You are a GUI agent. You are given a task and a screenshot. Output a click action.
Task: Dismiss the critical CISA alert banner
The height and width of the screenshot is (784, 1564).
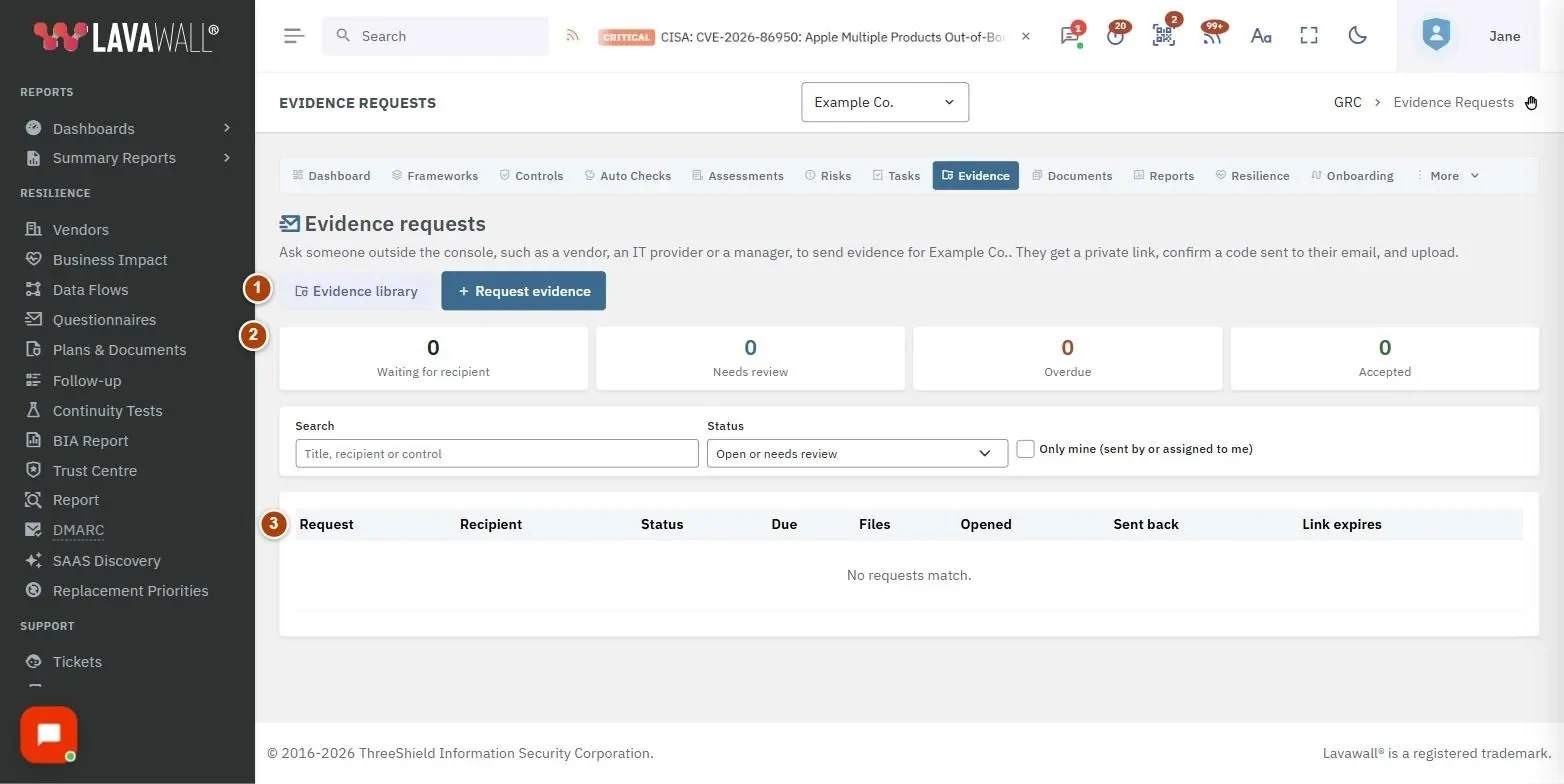(x=1026, y=36)
